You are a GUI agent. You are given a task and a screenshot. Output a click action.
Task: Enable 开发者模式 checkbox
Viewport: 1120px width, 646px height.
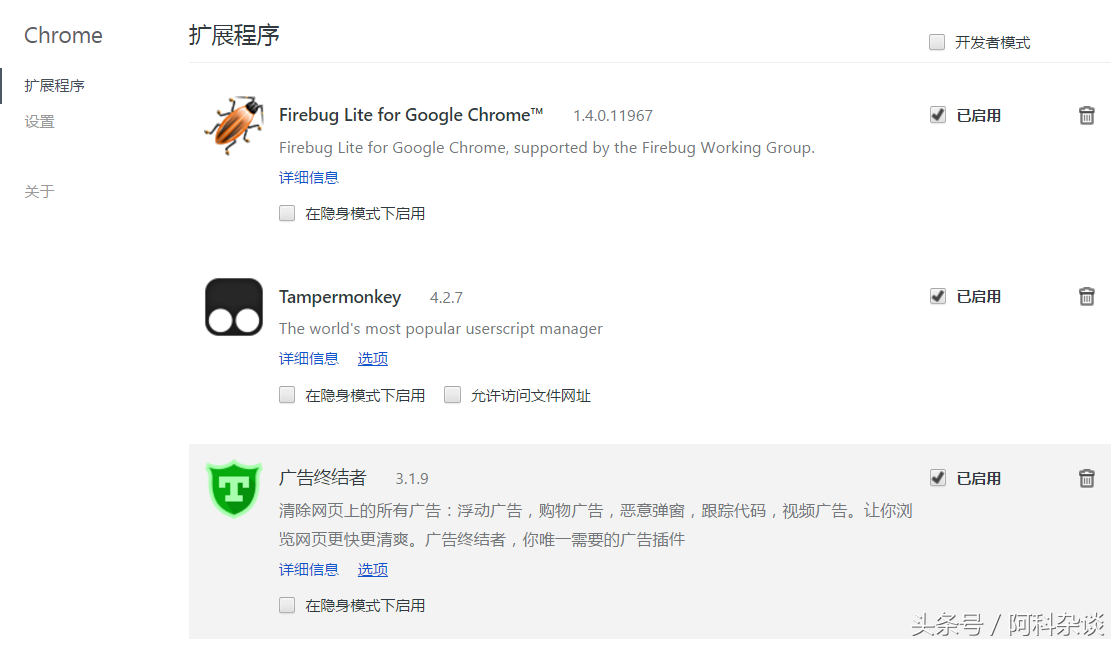(x=937, y=42)
